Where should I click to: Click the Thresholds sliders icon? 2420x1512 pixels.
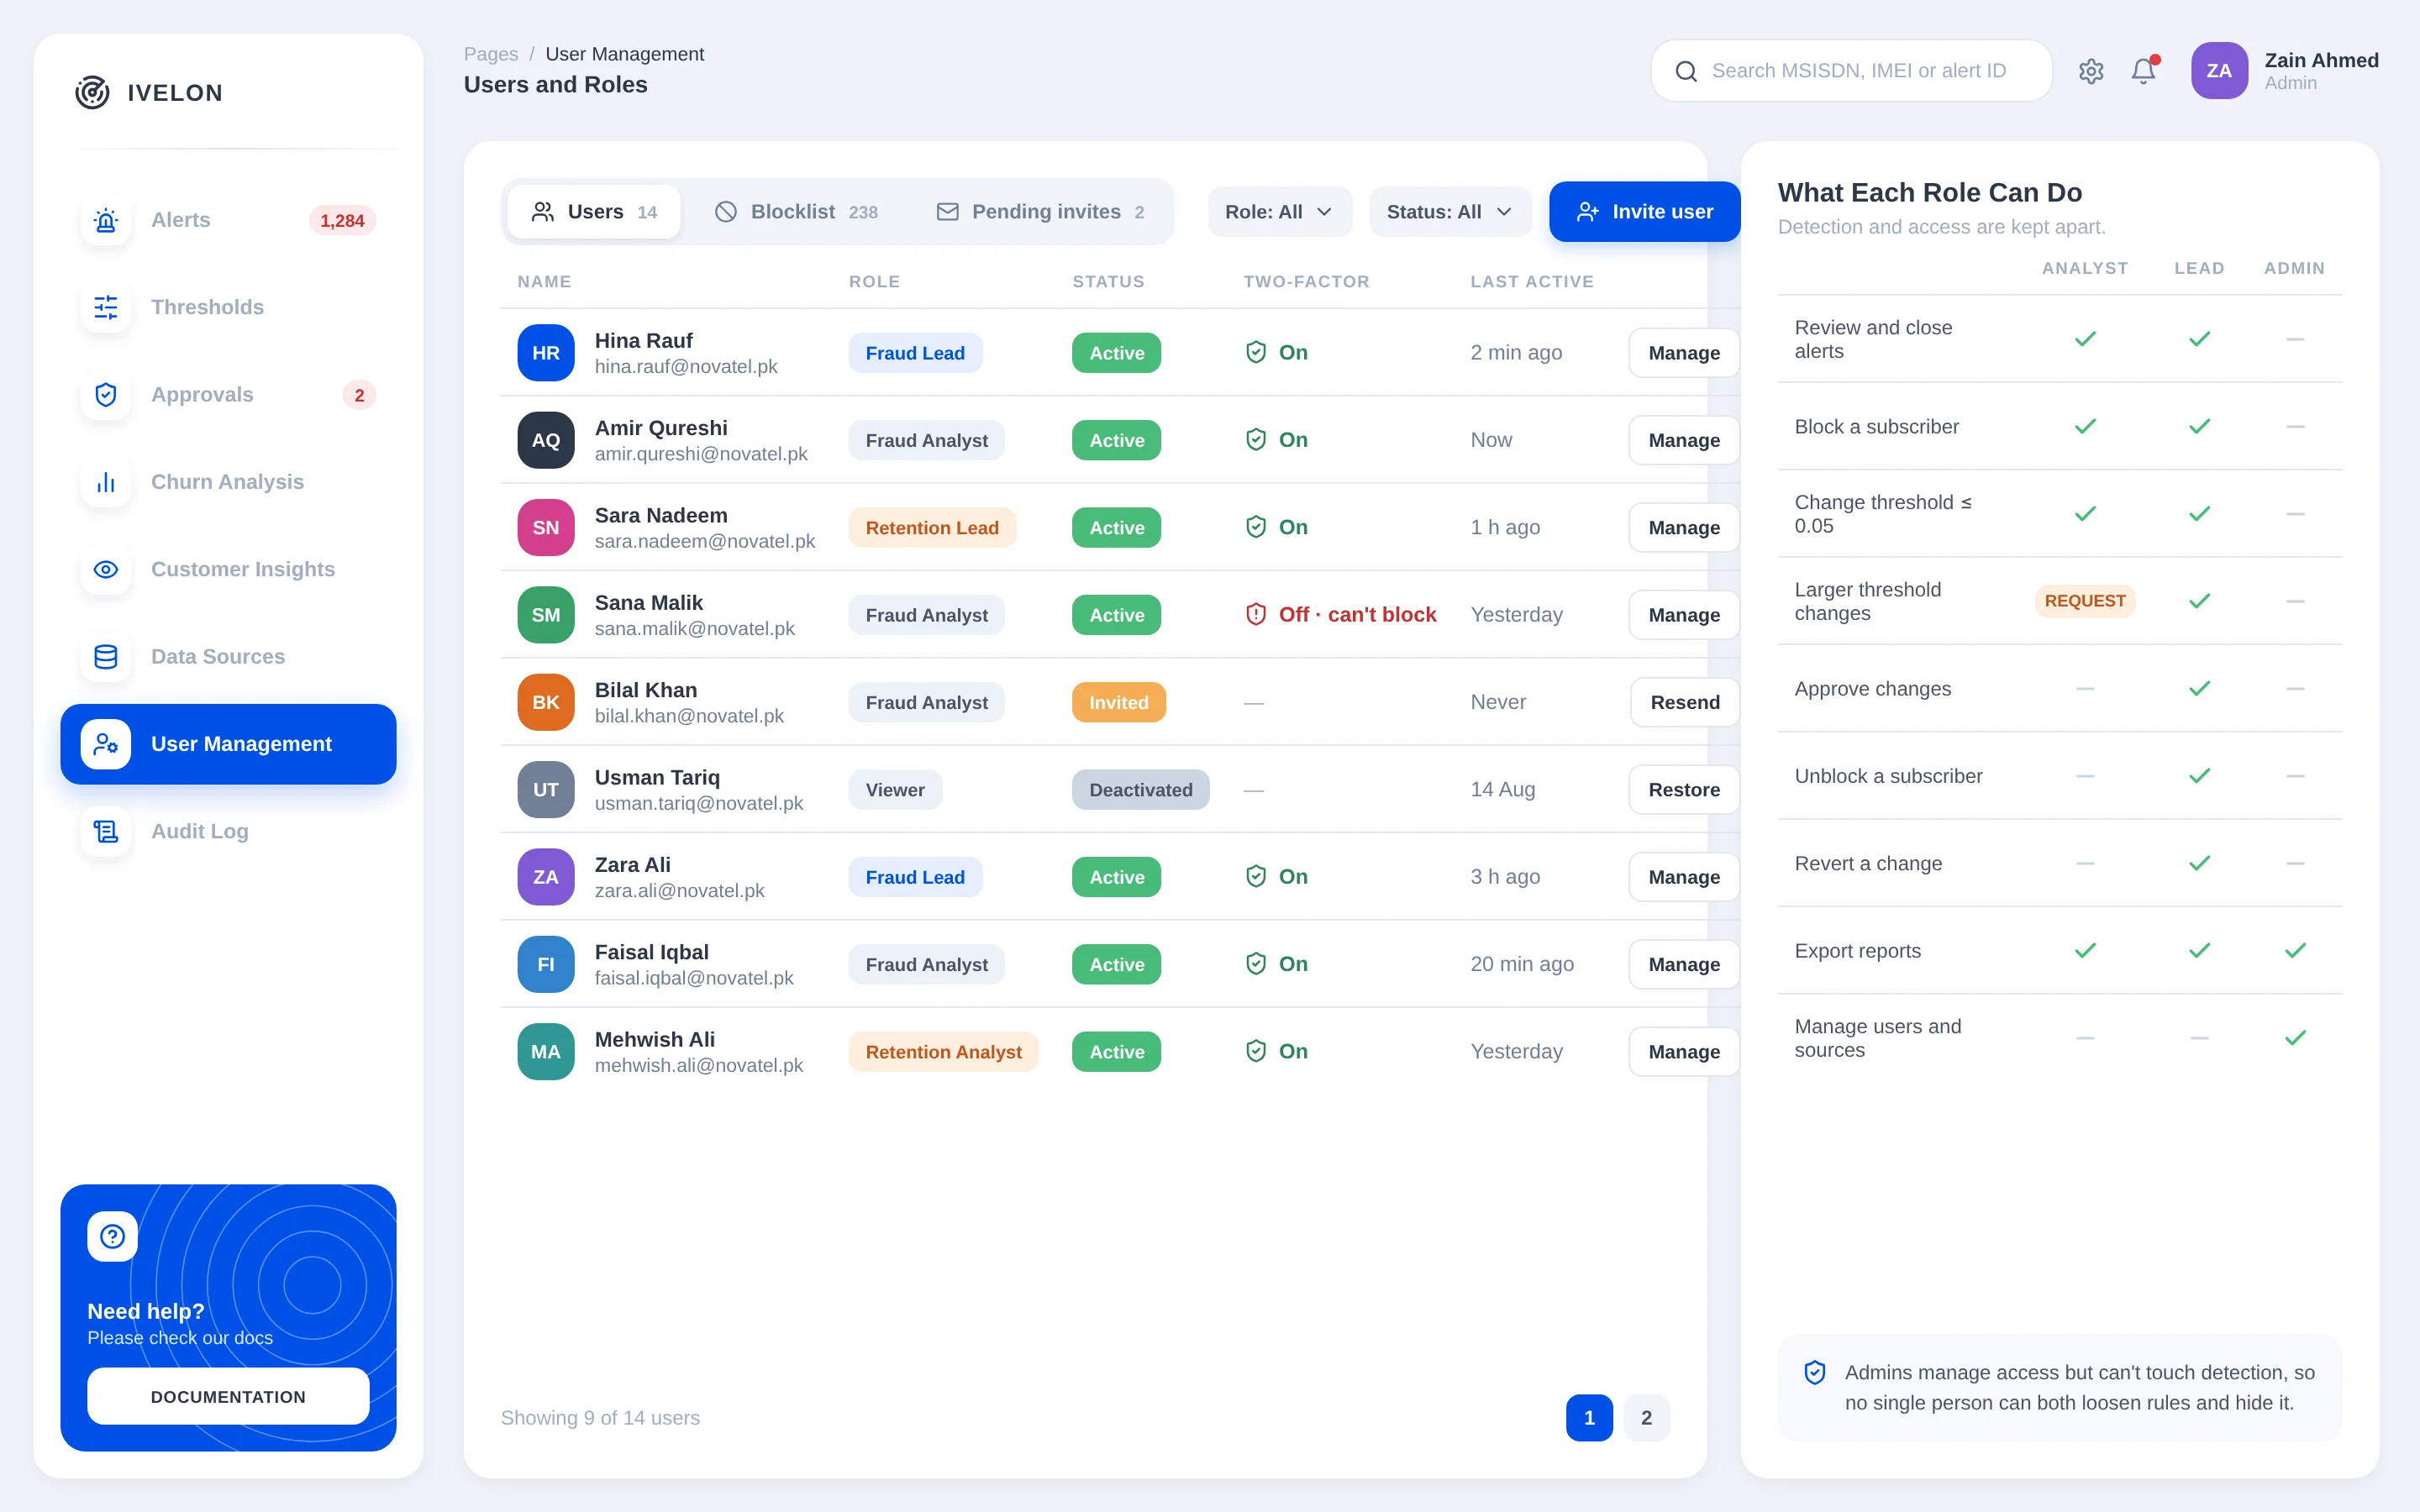click(106, 307)
